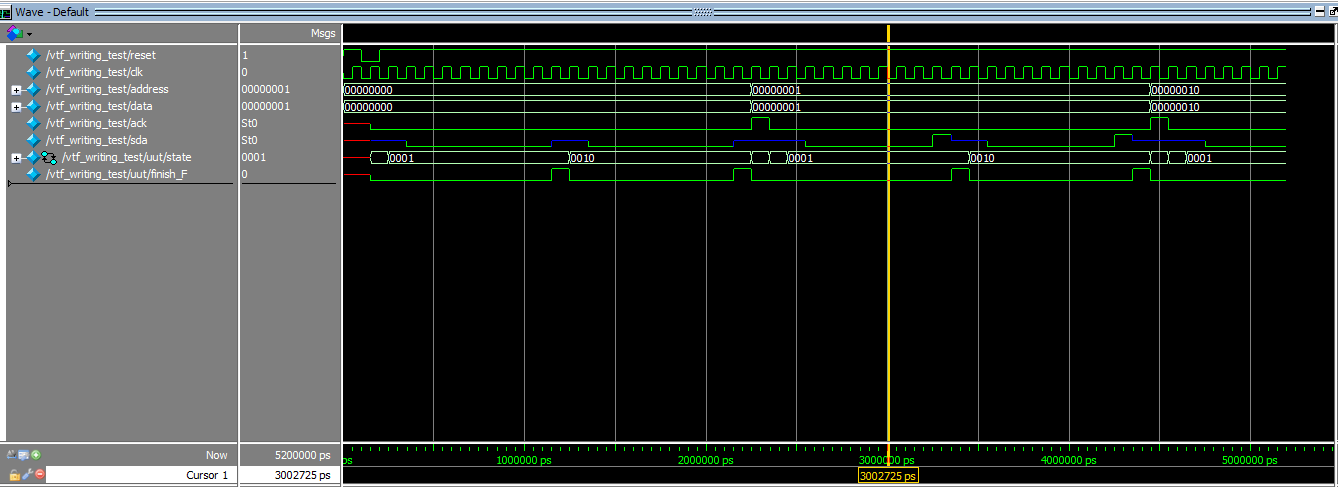Select /vtf_writing_test/ack signal name
This screenshot has height=487, width=1338.
96,123
